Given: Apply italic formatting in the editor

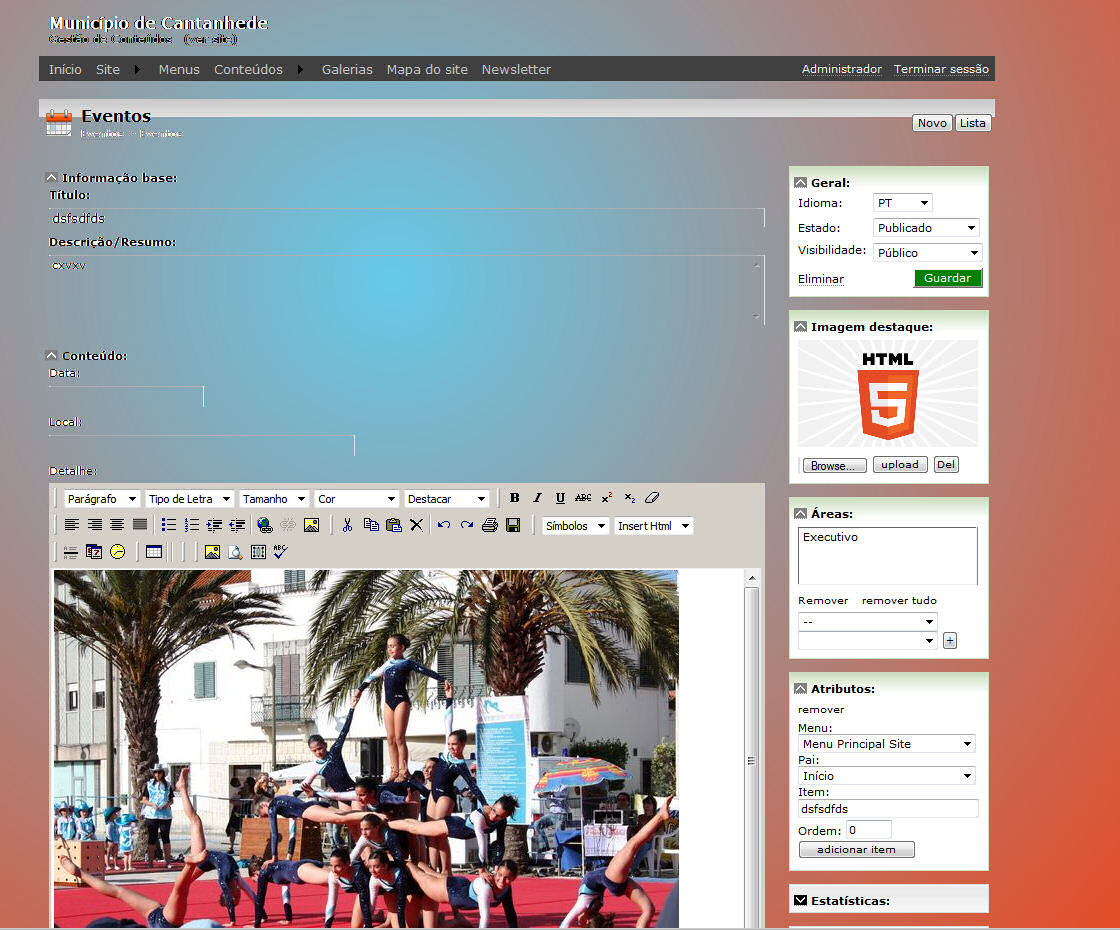Looking at the screenshot, I should [537, 498].
